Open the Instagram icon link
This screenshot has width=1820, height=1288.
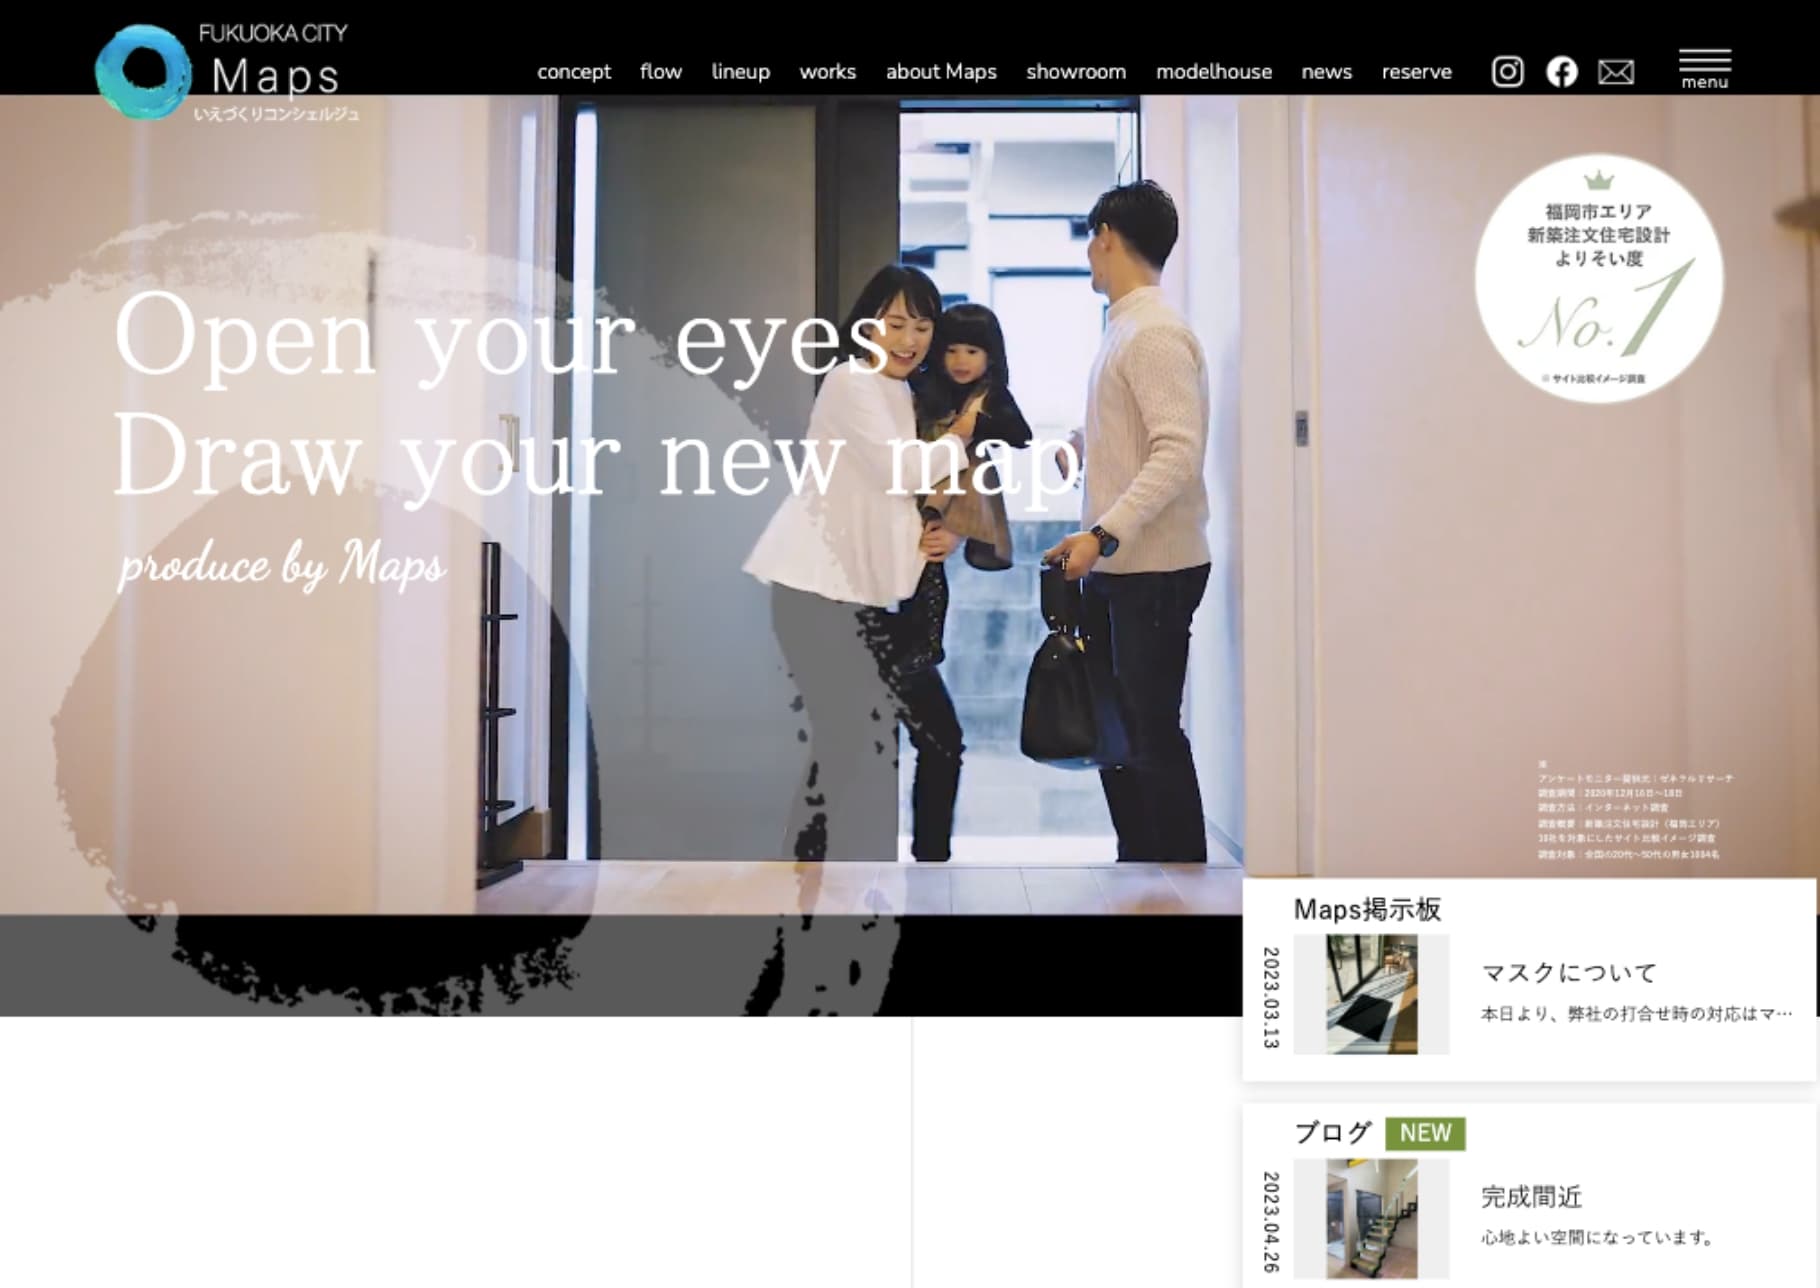pyautogui.click(x=1507, y=72)
